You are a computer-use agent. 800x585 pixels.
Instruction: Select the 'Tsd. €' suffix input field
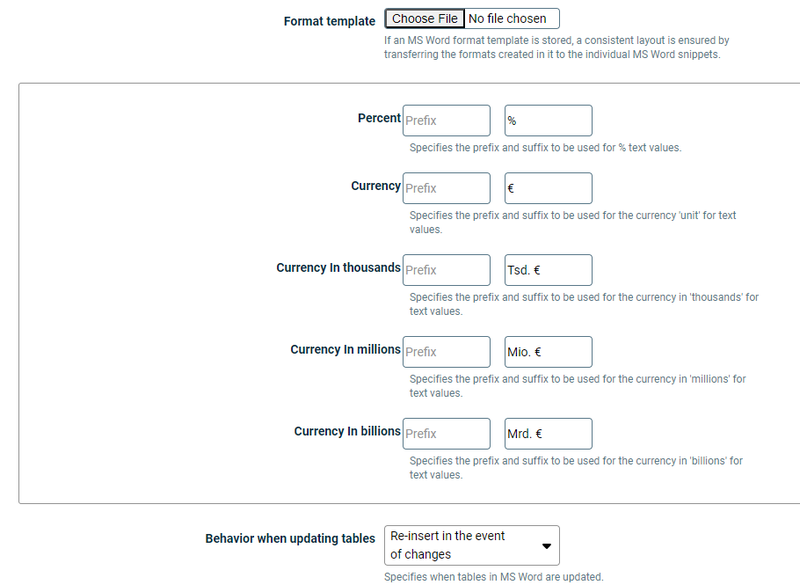(x=548, y=269)
